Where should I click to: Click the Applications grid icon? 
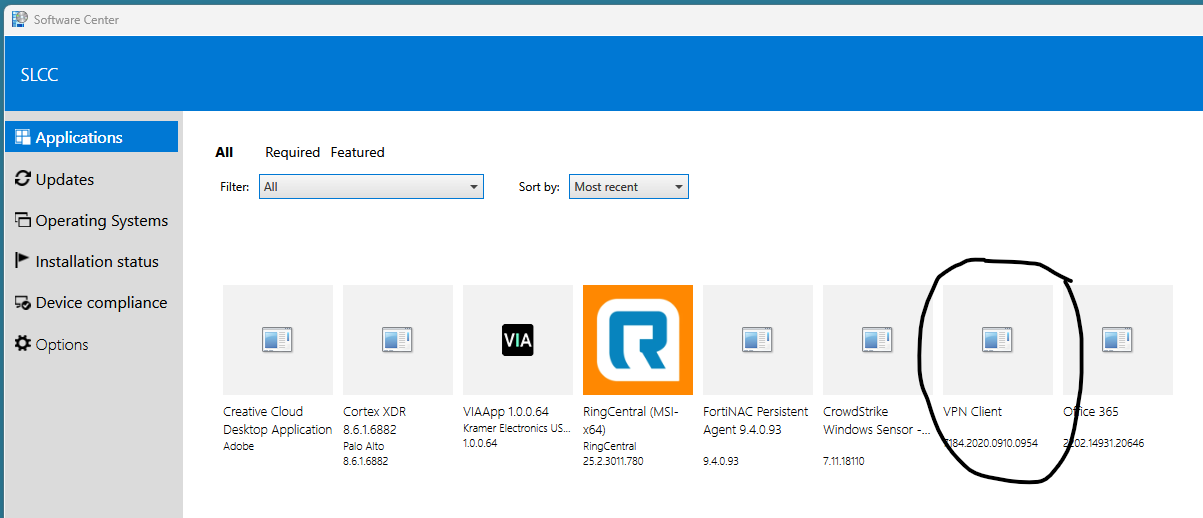[23, 137]
